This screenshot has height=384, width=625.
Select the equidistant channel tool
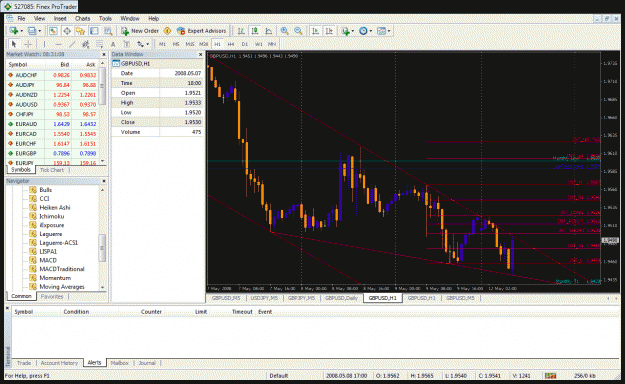[85, 44]
